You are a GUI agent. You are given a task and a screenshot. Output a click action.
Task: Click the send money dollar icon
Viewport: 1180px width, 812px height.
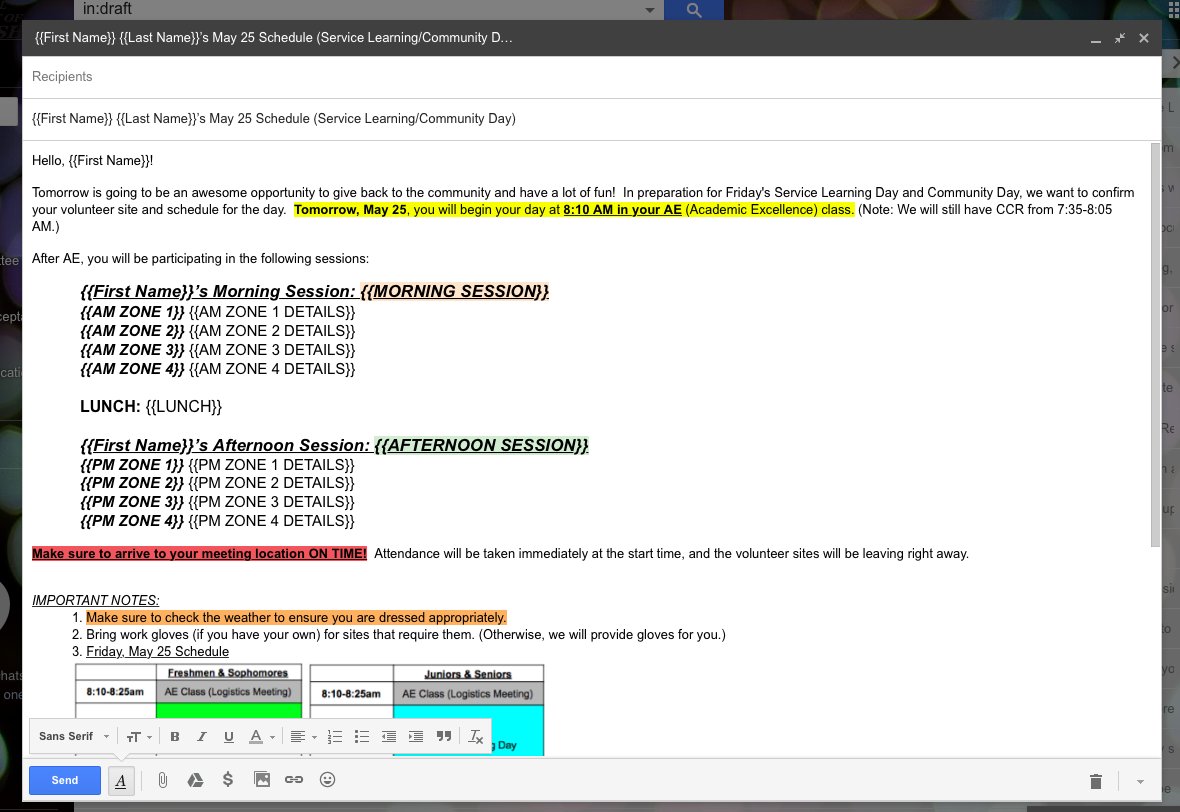[x=228, y=780]
